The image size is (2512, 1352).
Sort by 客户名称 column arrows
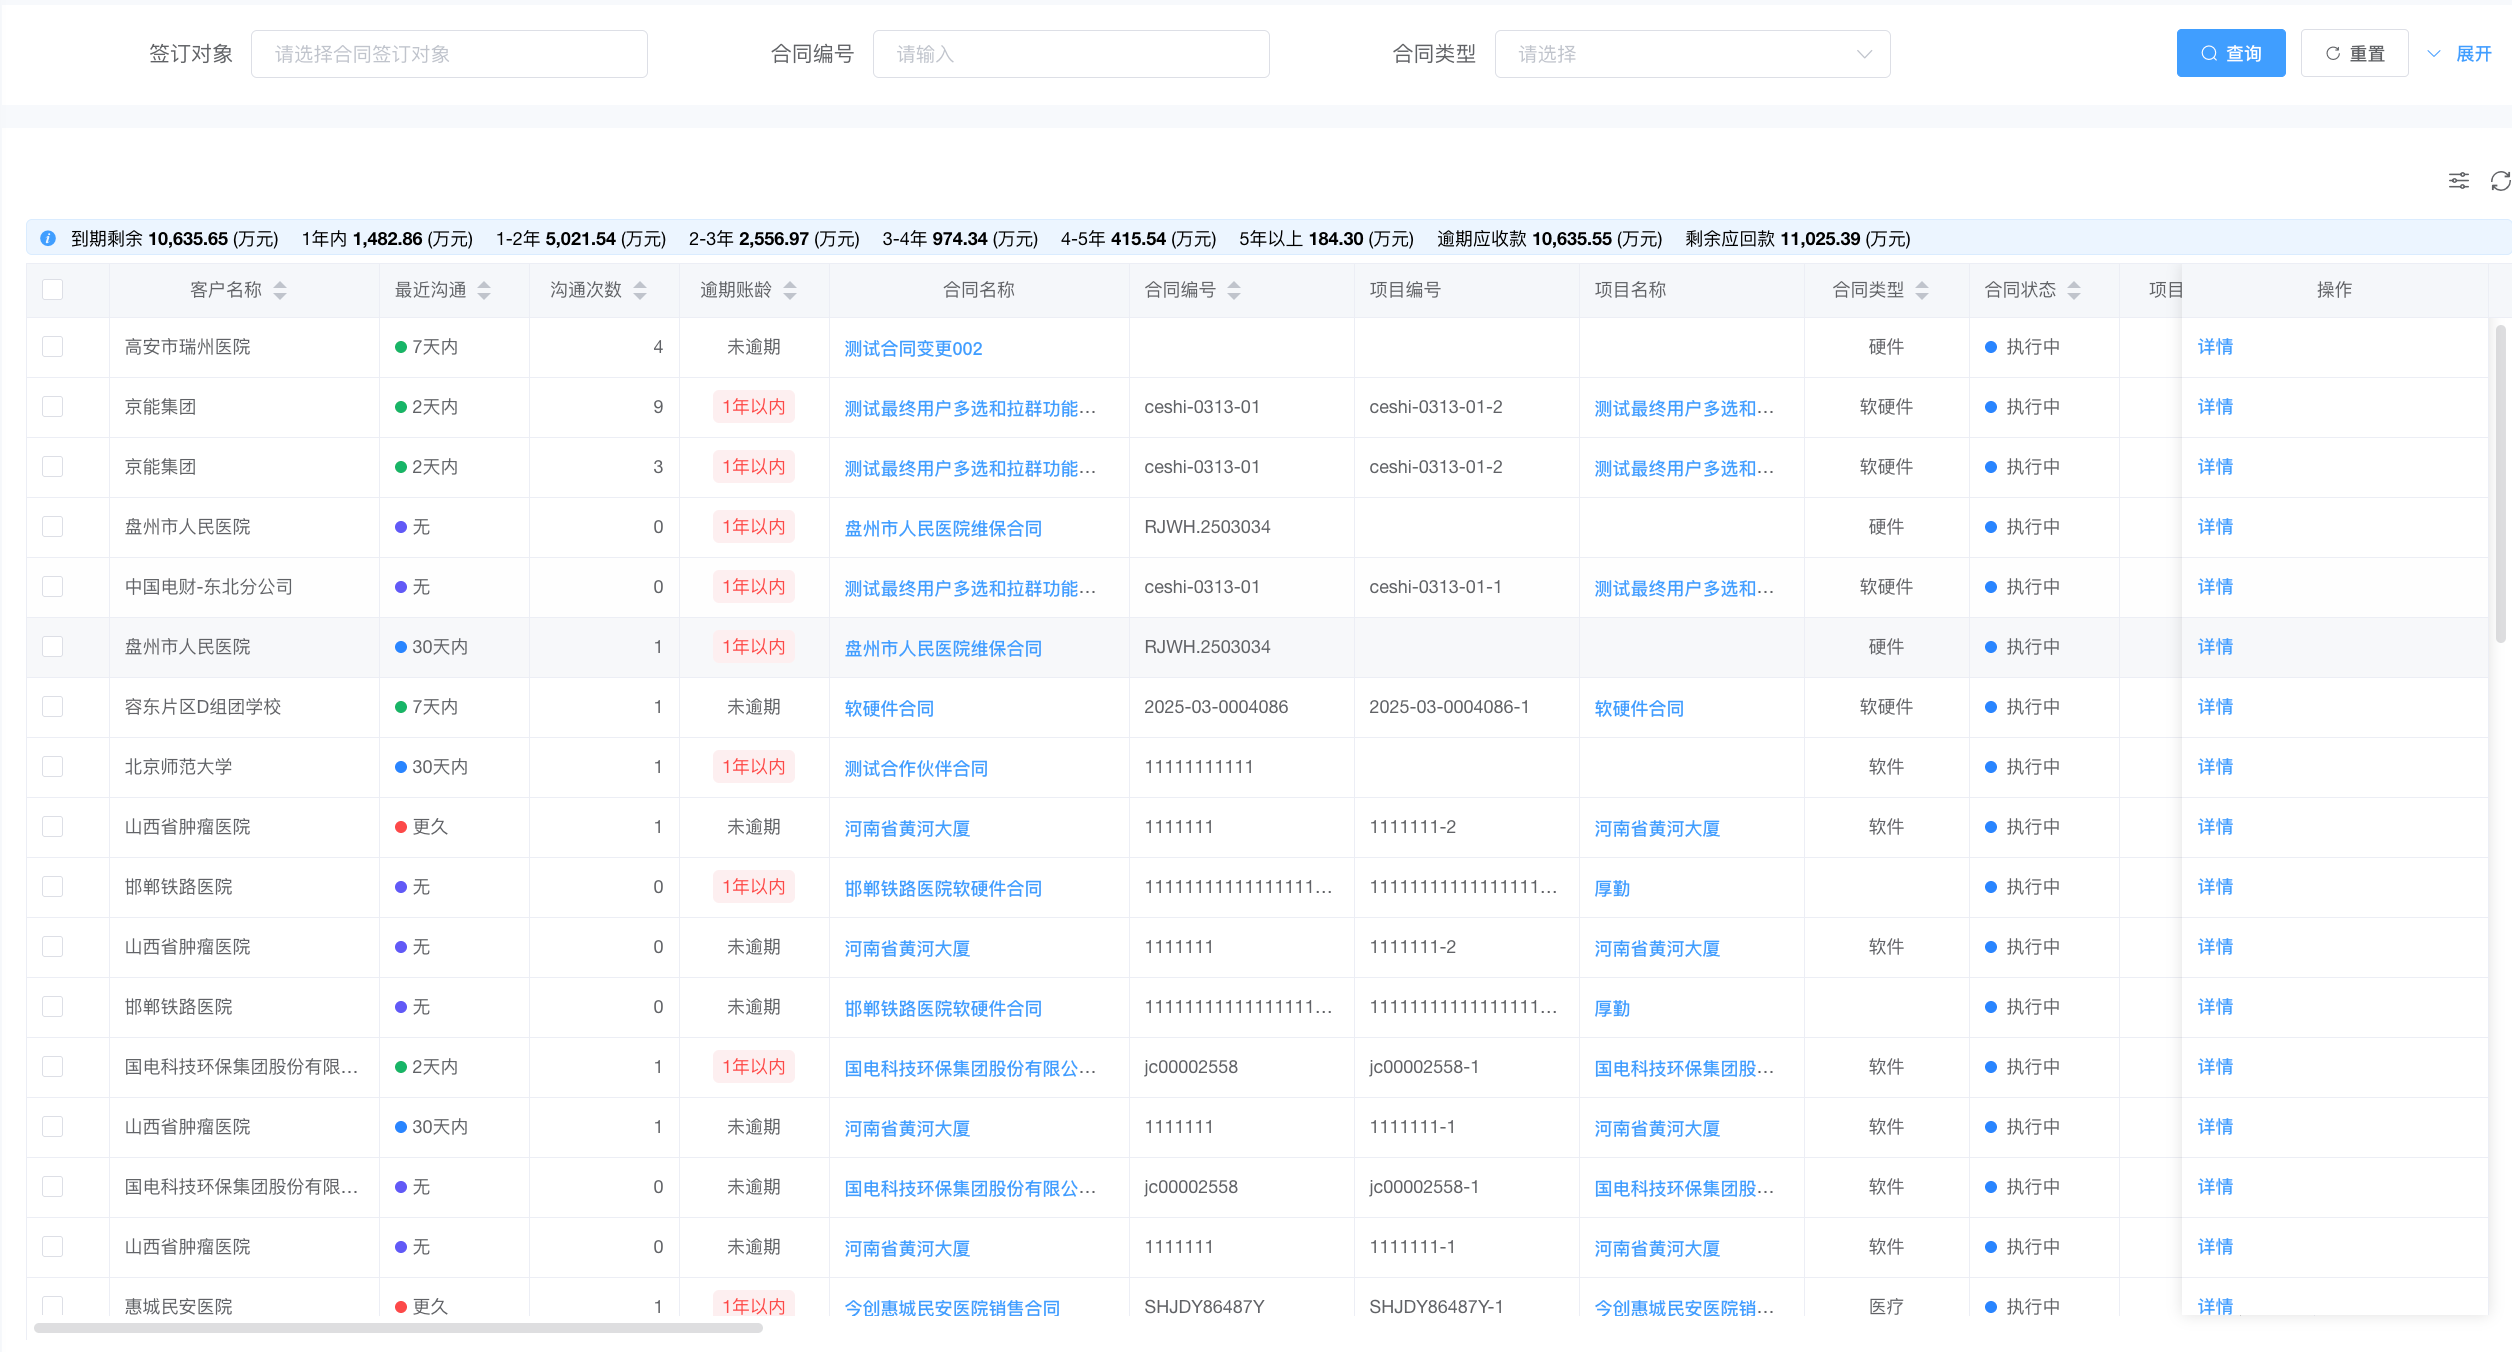pos(280,290)
